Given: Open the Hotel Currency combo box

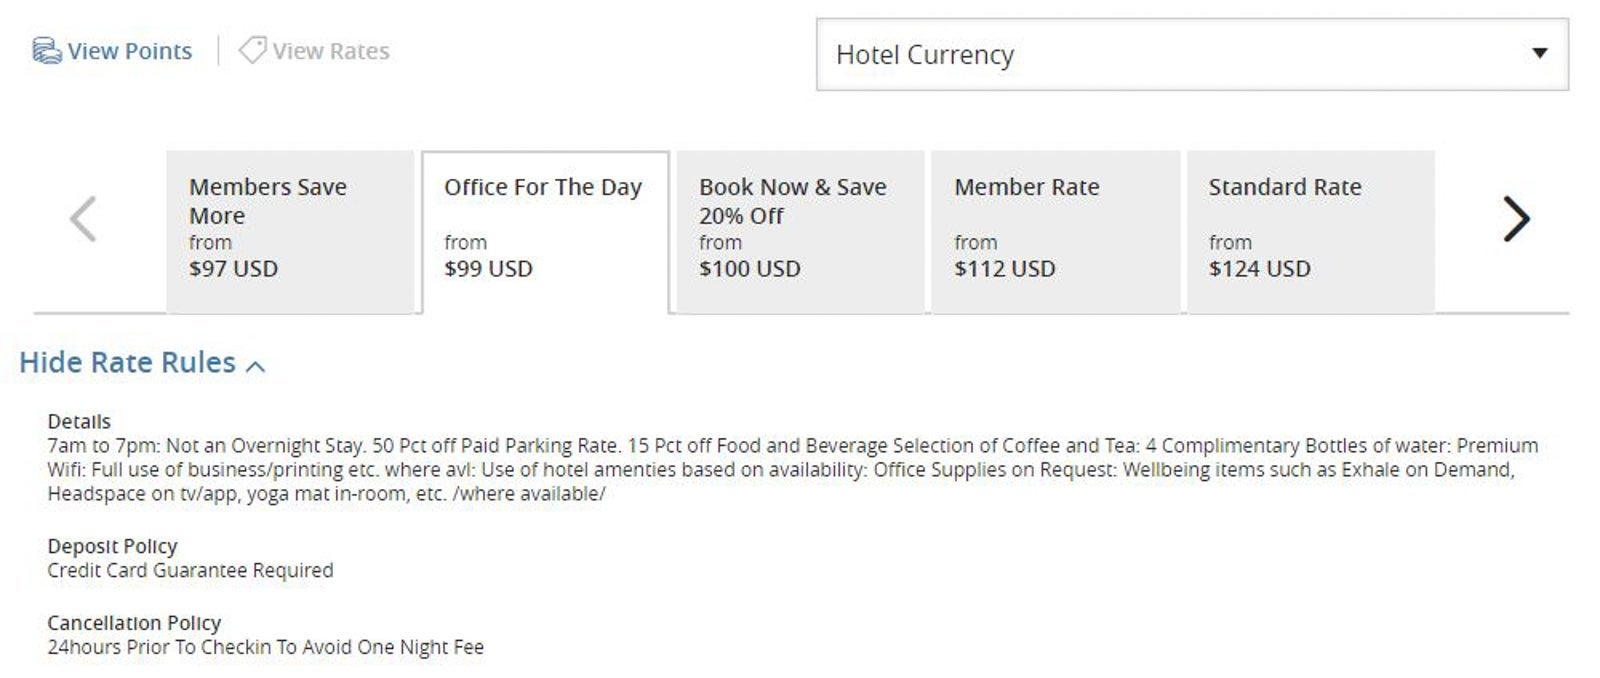Looking at the screenshot, I should tap(1191, 55).
